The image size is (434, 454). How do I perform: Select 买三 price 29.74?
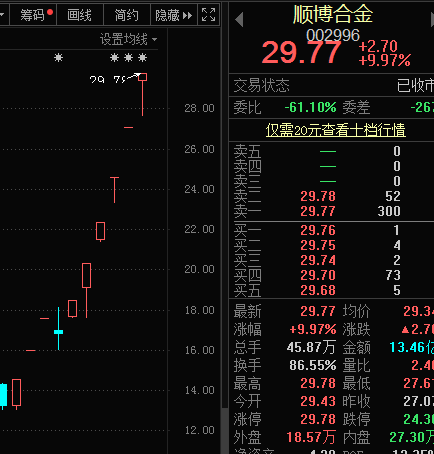pyautogui.click(x=318, y=260)
